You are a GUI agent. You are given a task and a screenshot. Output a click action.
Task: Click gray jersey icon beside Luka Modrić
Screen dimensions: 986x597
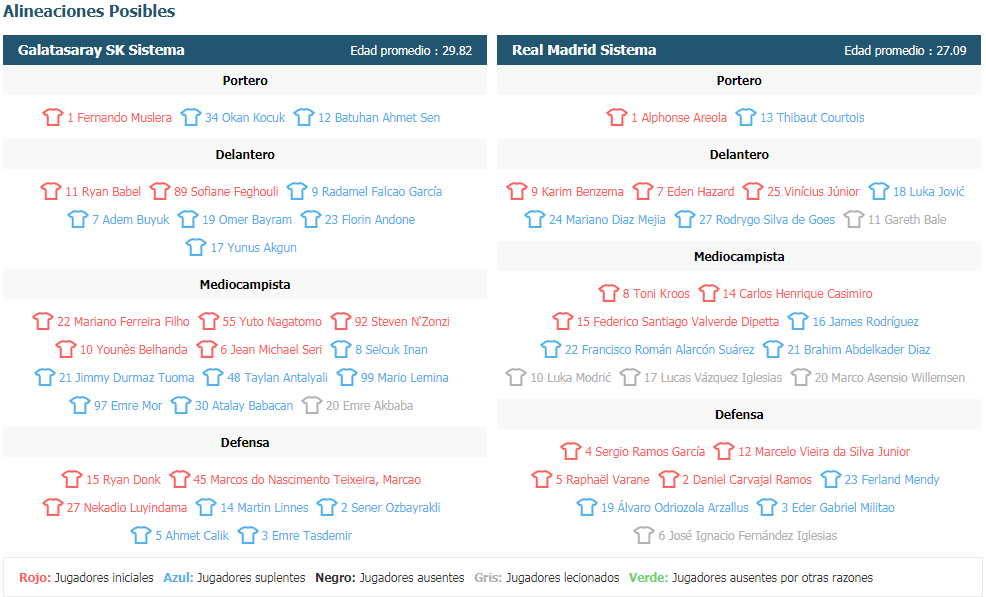[516, 377]
